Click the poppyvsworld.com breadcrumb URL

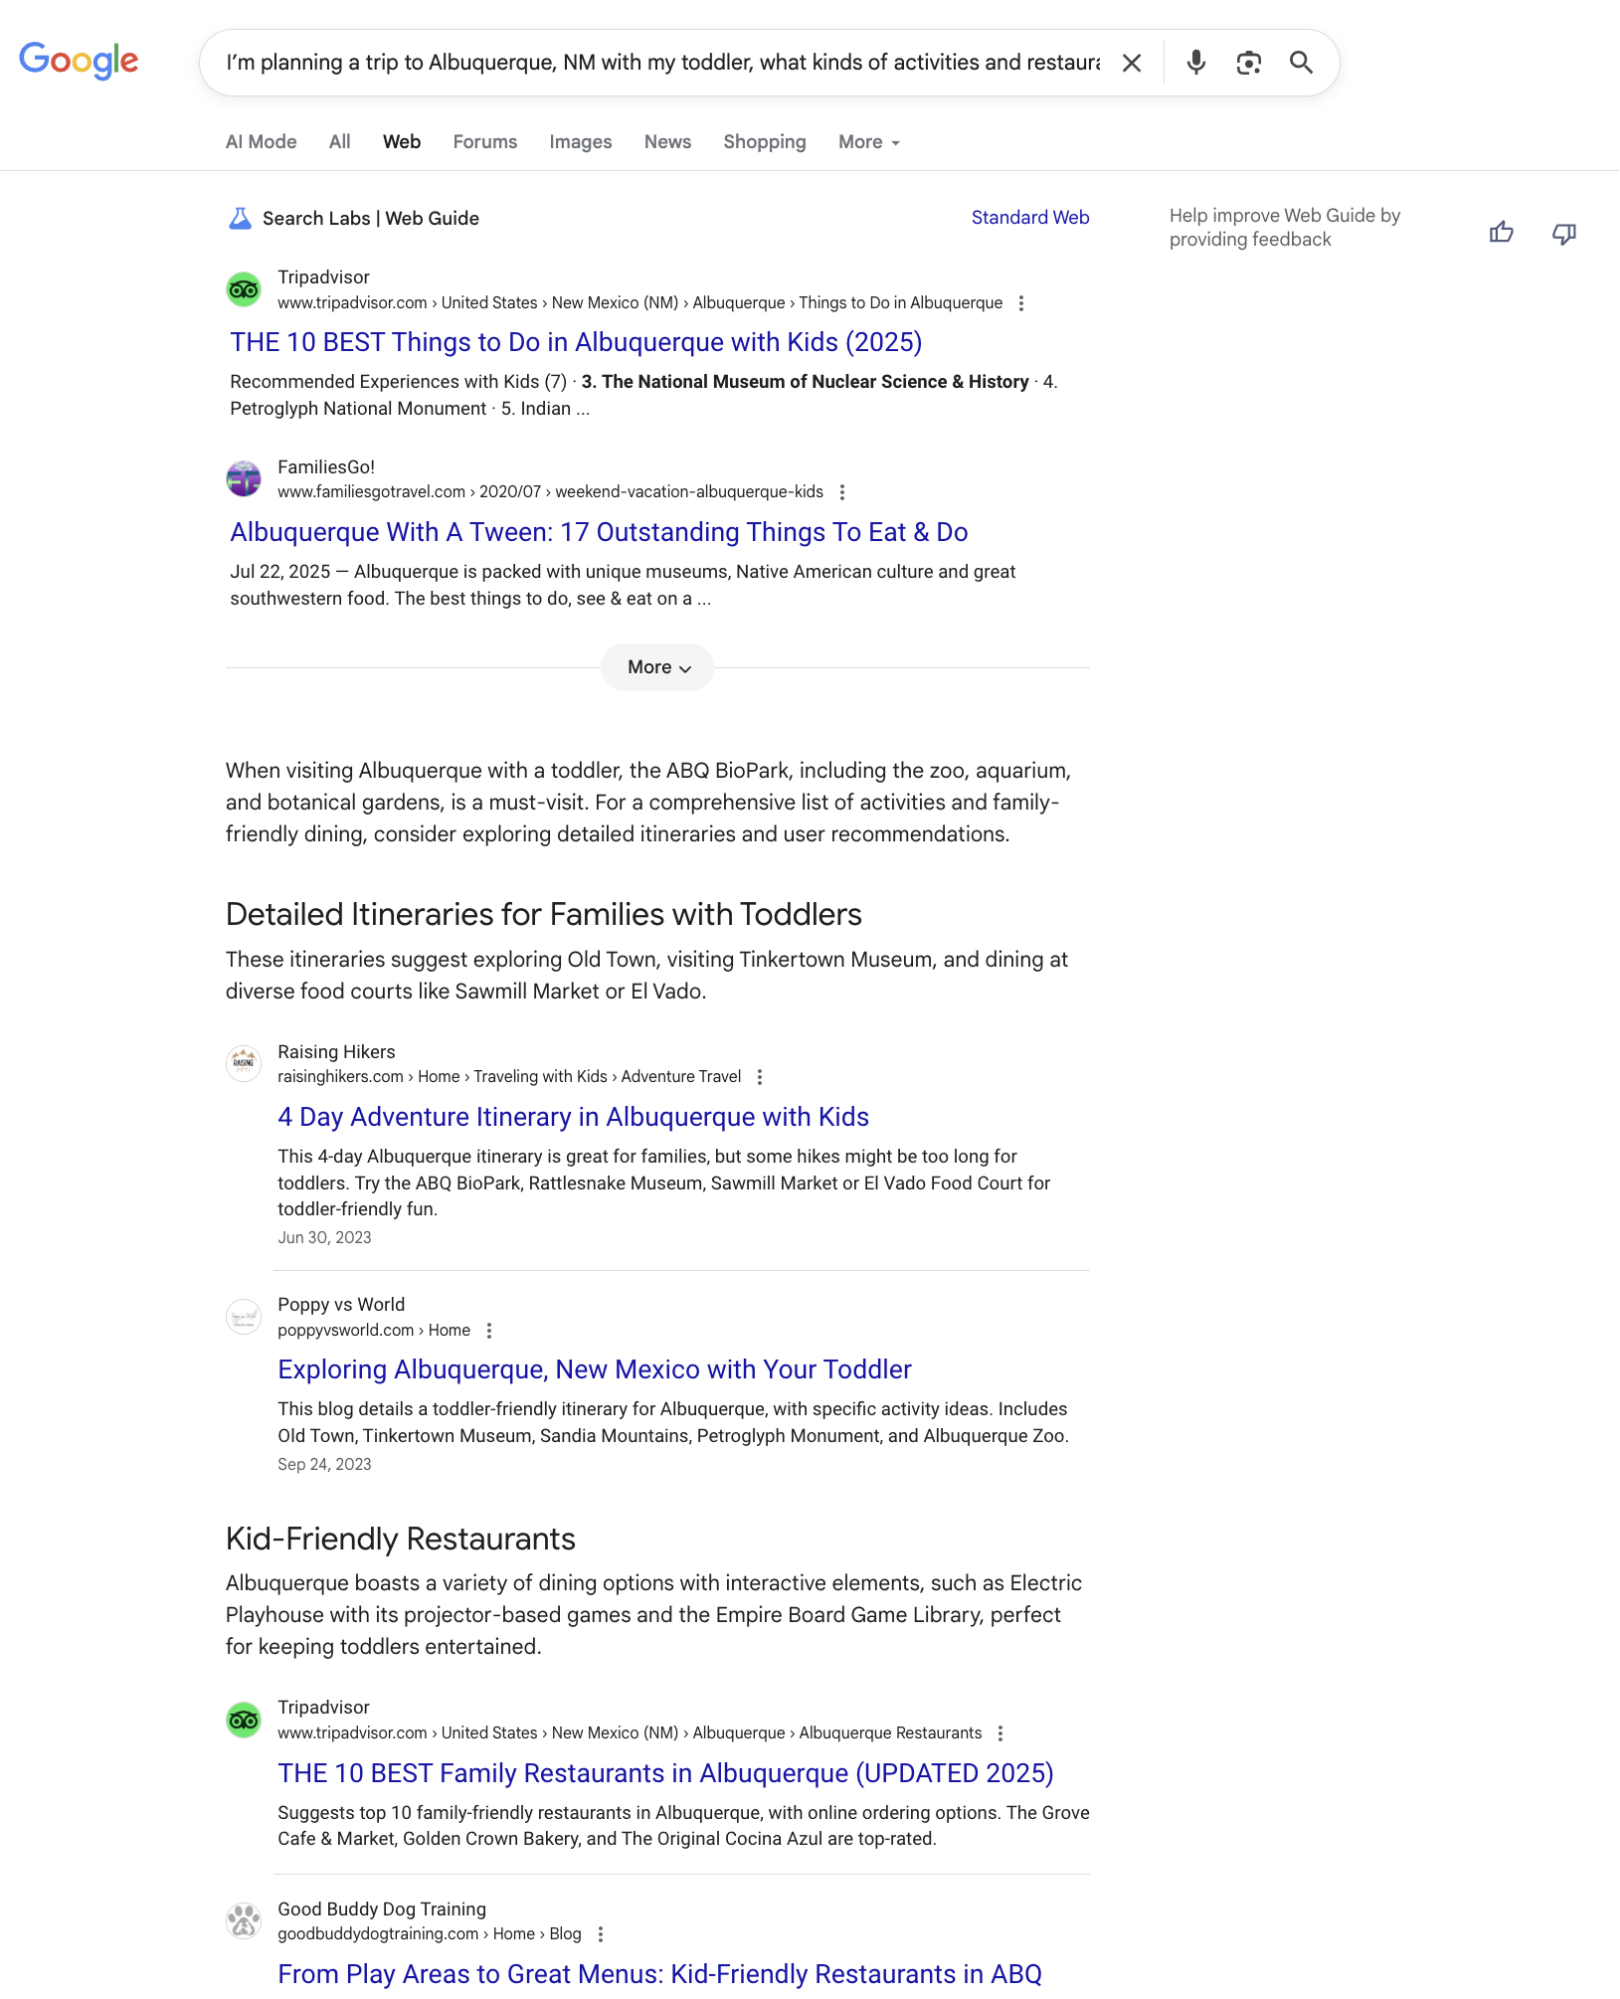(x=374, y=1331)
